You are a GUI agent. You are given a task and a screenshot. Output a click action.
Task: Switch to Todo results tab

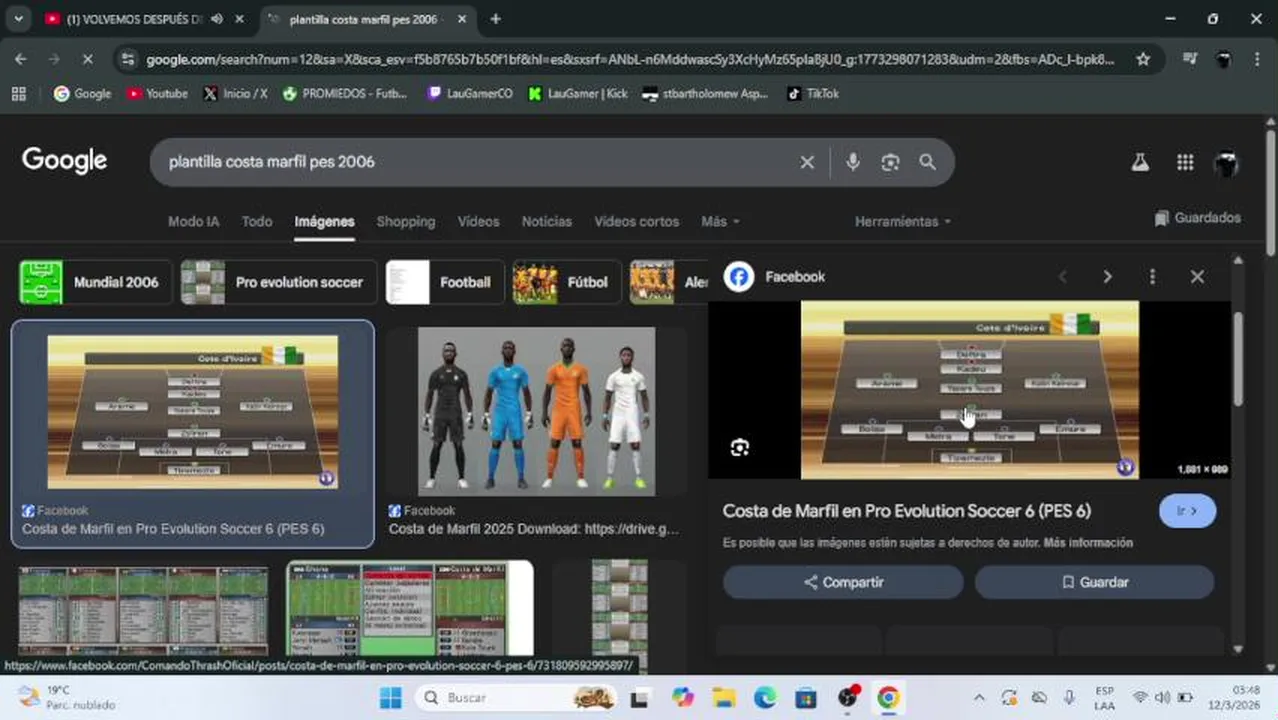point(257,222)
